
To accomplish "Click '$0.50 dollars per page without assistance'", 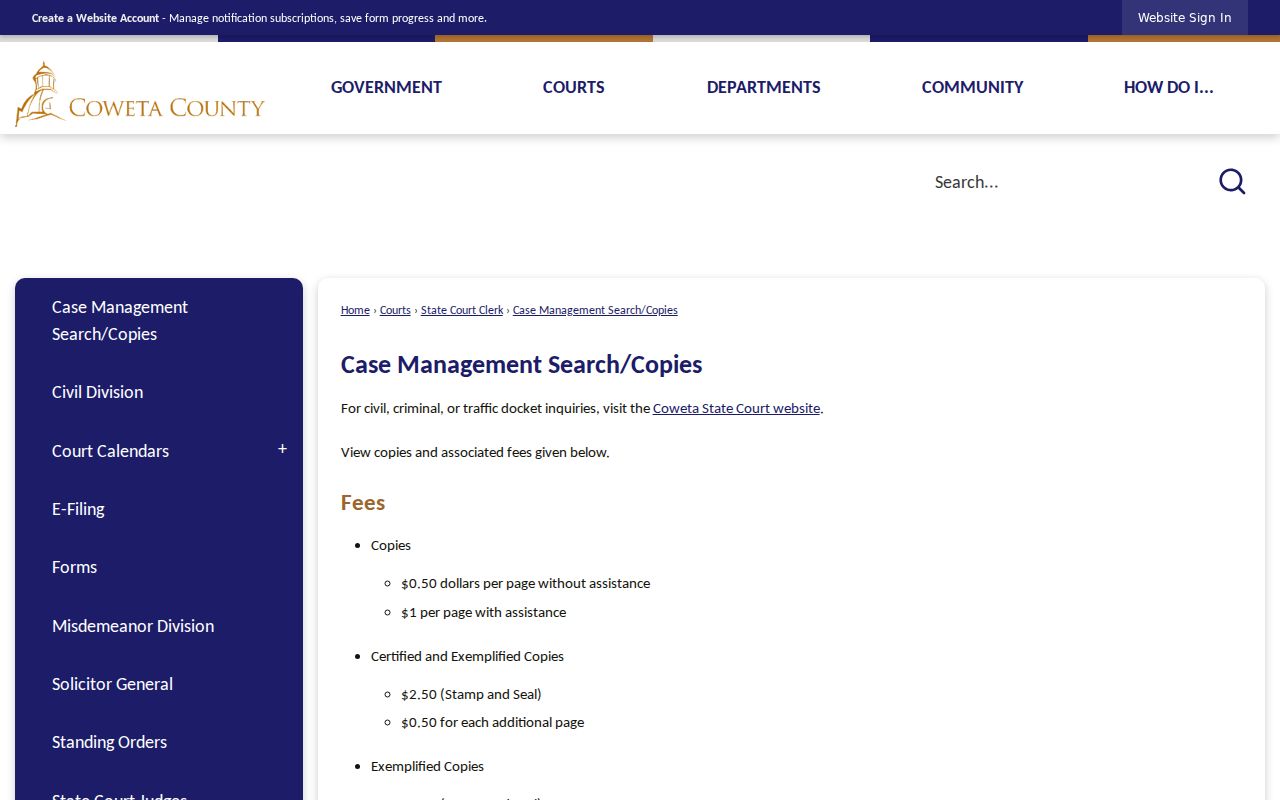I will 525,583.
